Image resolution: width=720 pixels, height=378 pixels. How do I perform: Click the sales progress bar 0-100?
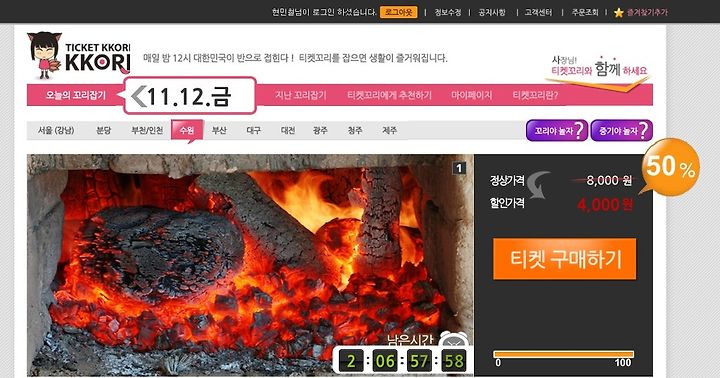tap(563, 354)
